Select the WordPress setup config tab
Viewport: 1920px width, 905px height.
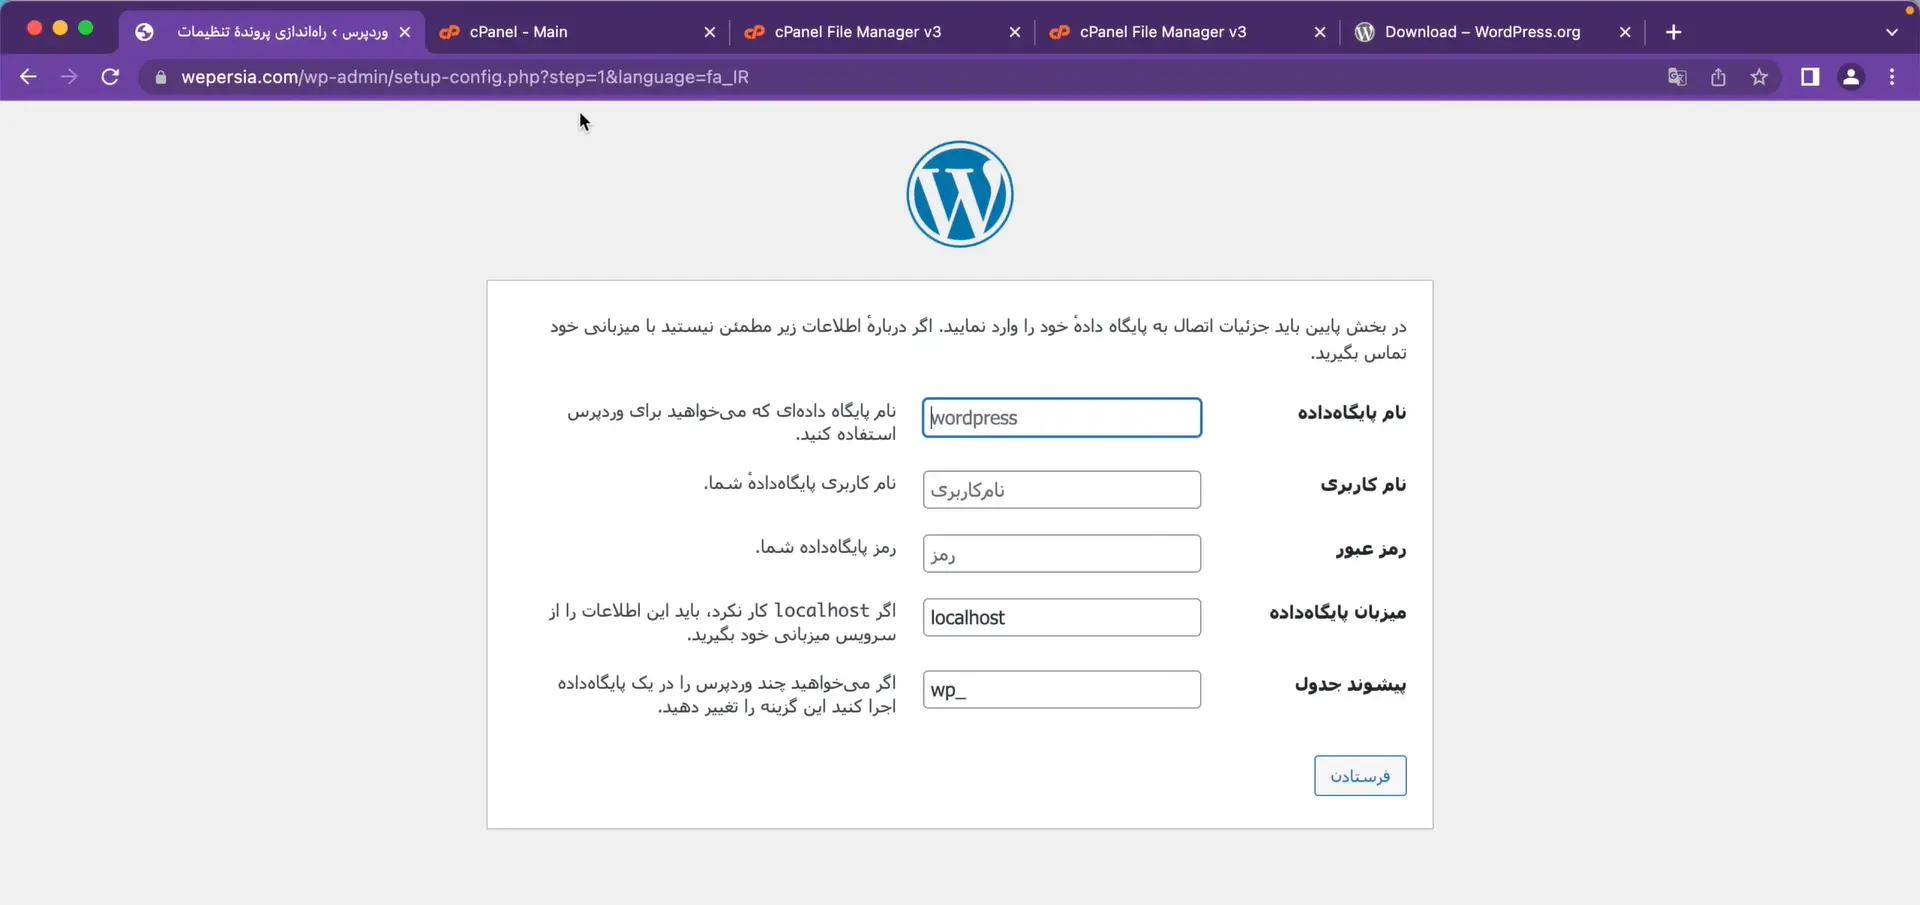pos(270,32)
